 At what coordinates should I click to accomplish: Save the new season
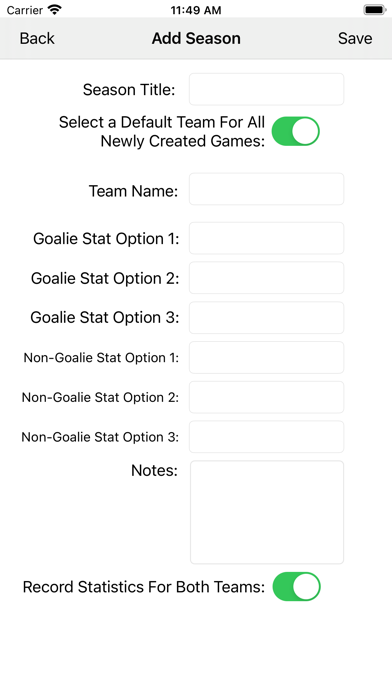tap(355, 38)
